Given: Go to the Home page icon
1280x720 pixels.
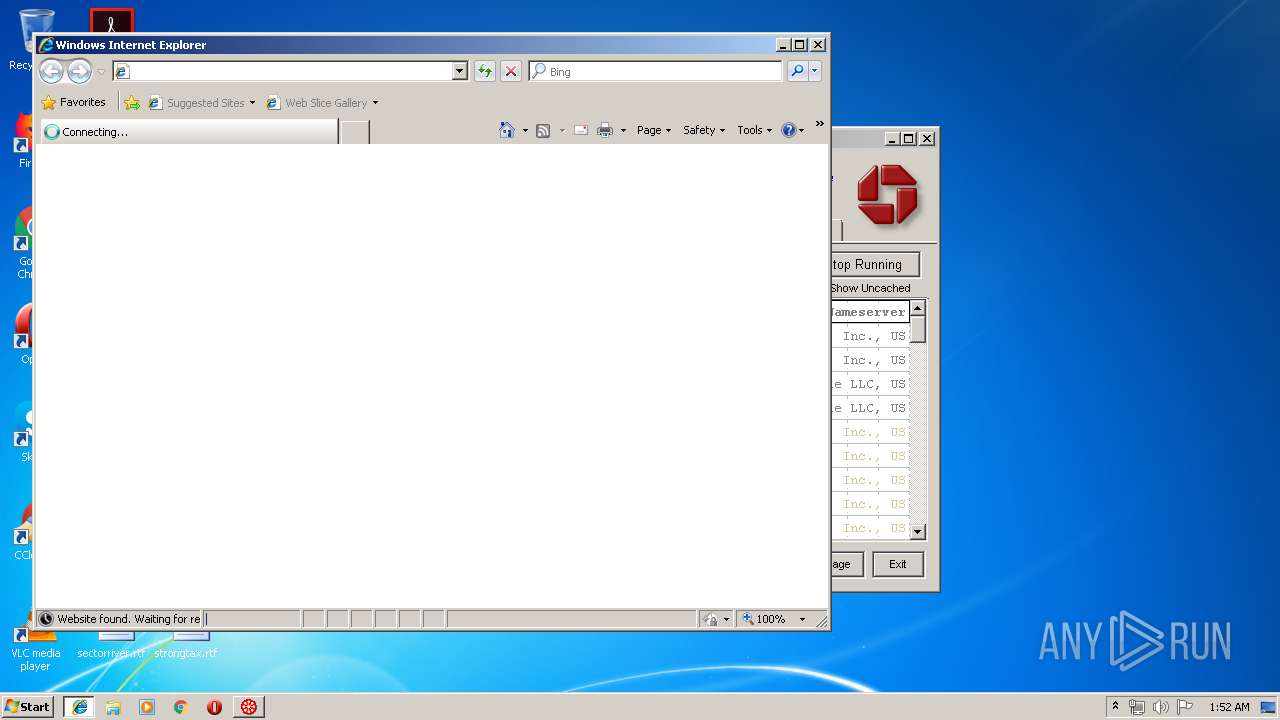Looking at the screenshot, I should [x=507, y=130].
